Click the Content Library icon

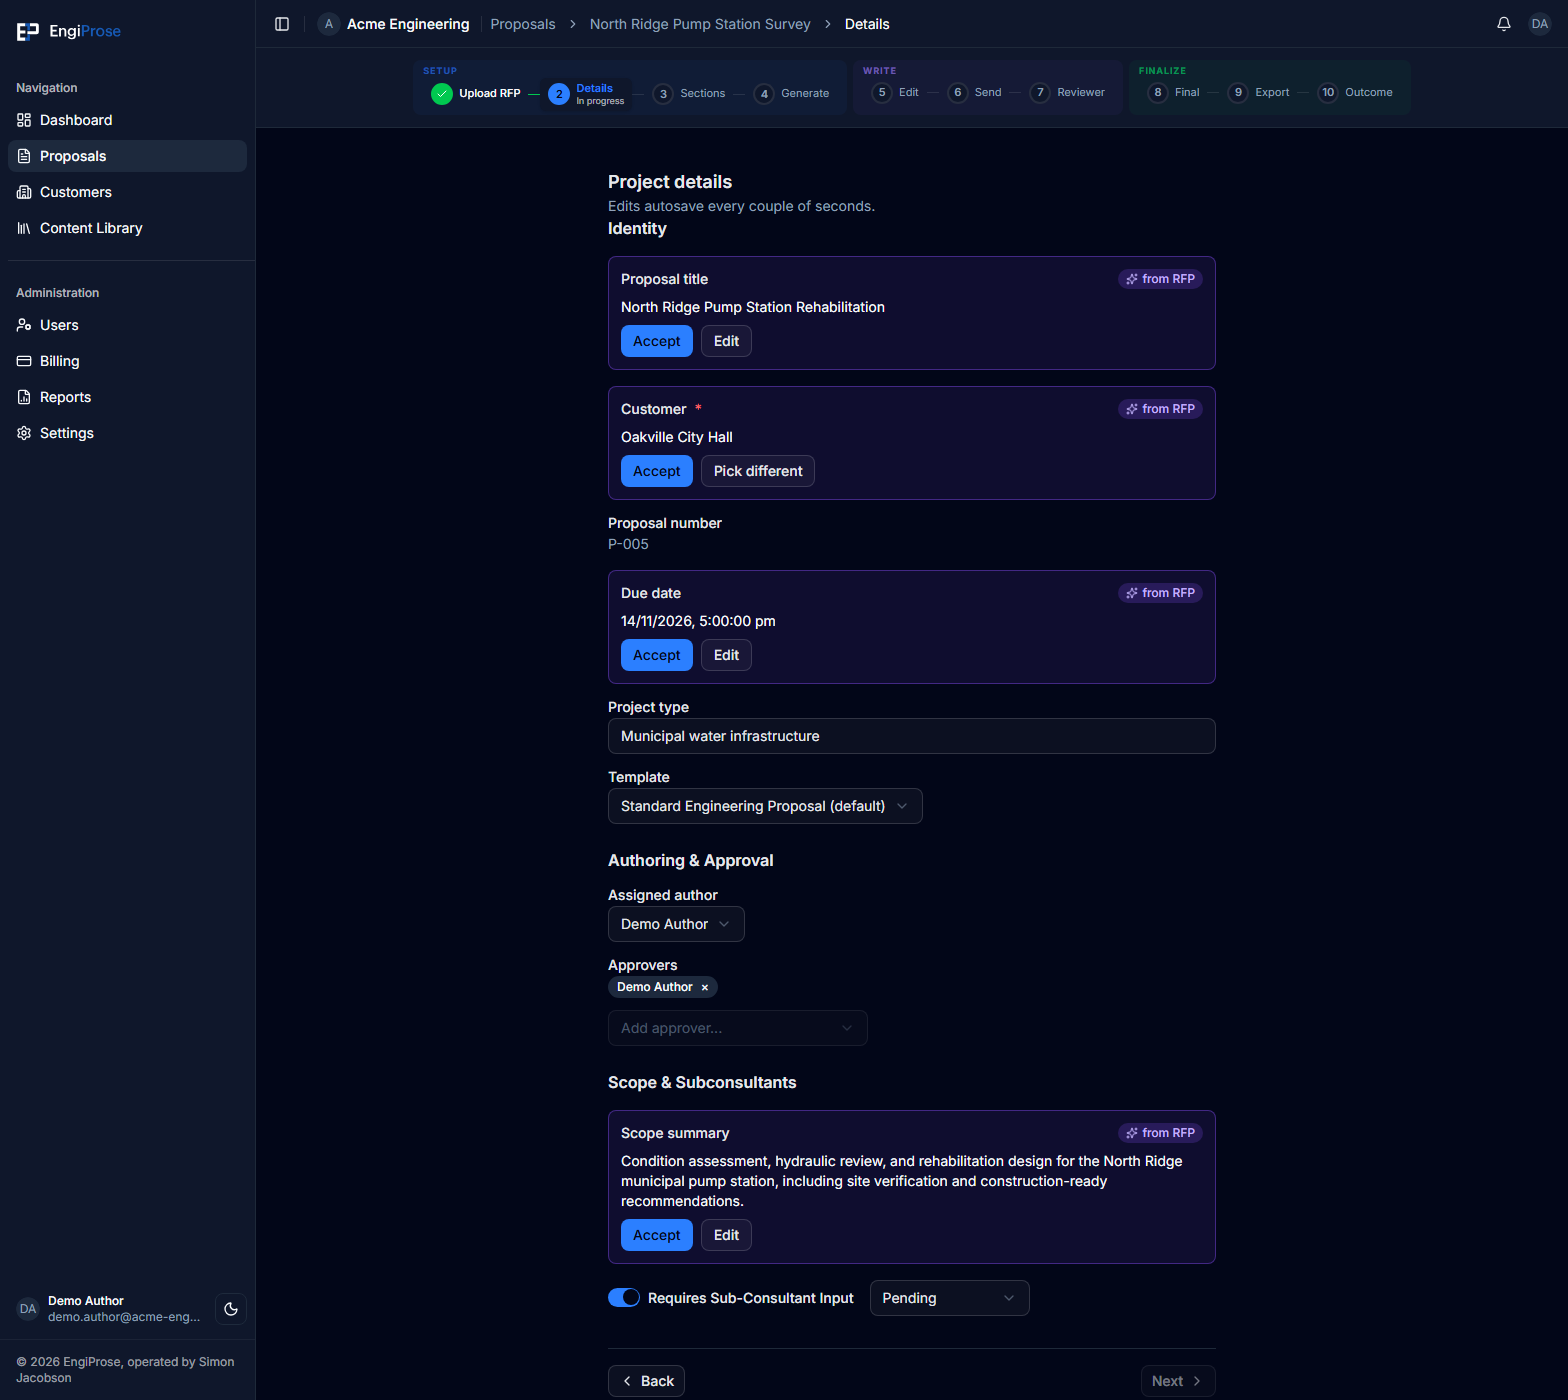[x=24, y=228]
